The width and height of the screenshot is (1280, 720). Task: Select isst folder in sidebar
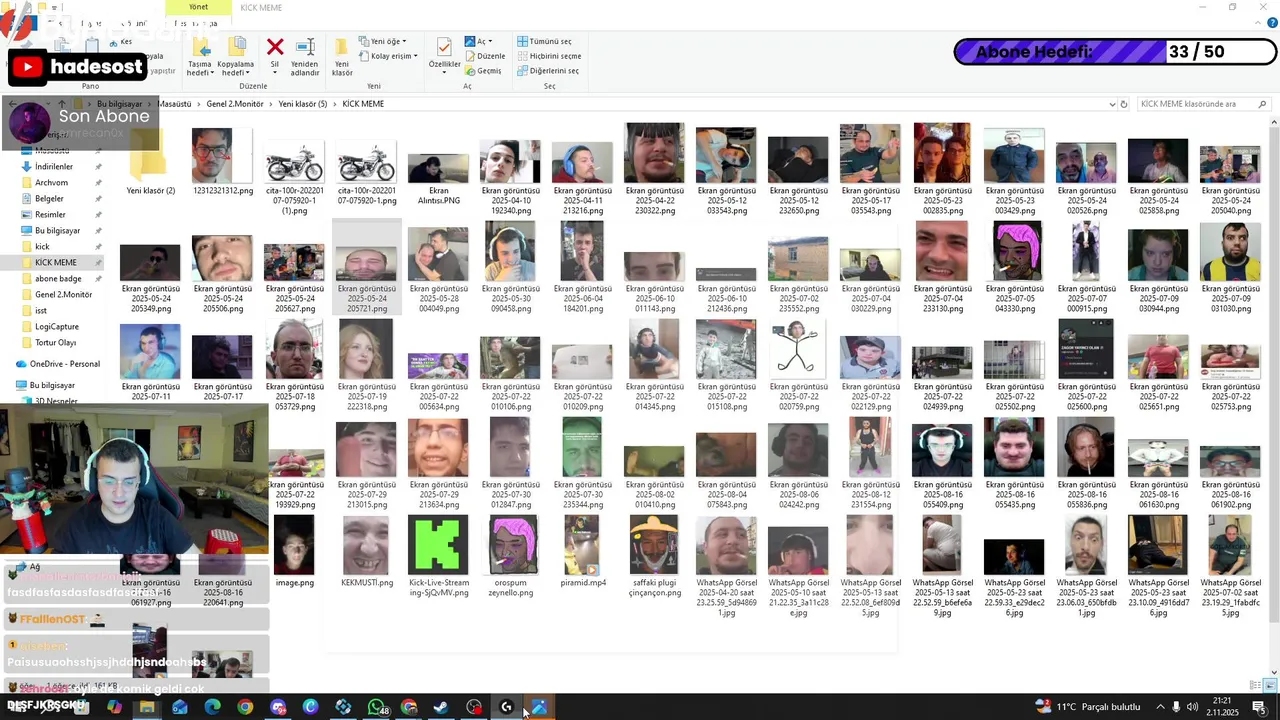click(41, 311)
